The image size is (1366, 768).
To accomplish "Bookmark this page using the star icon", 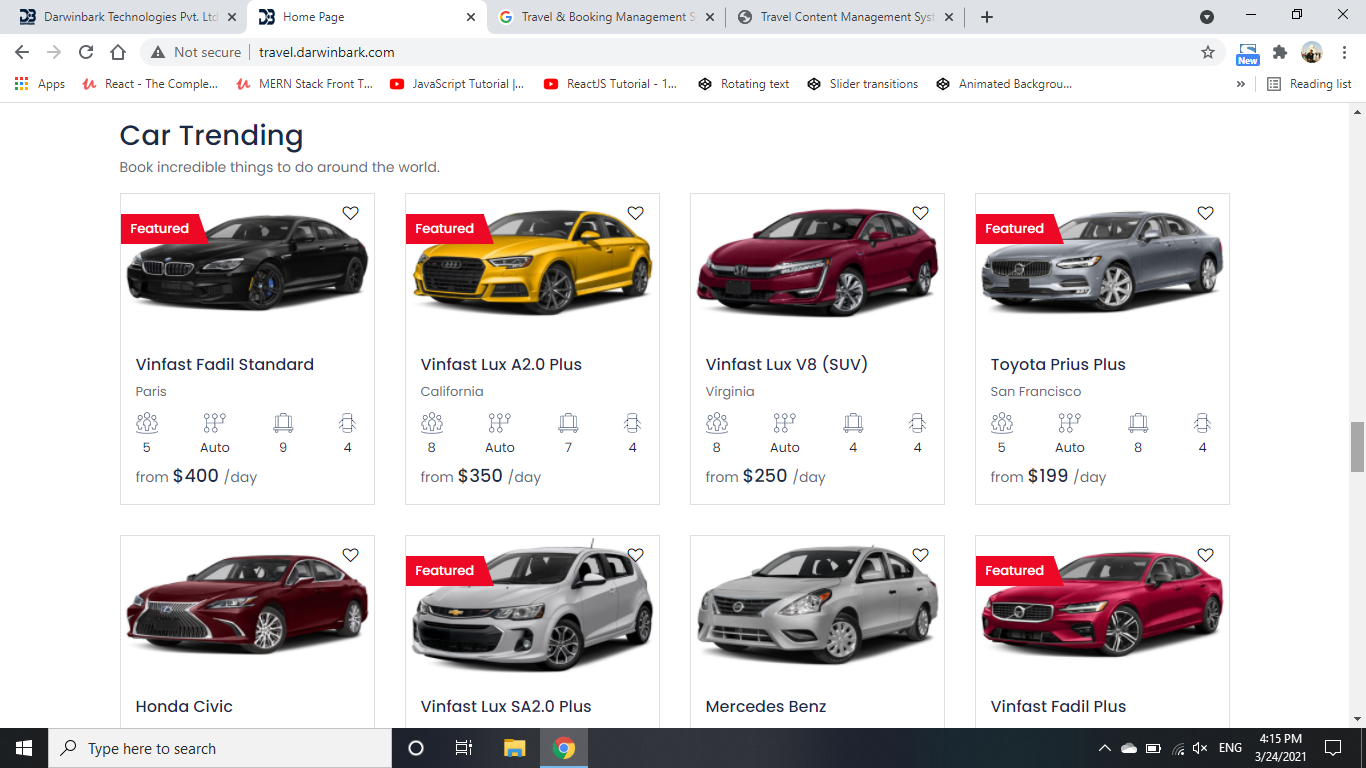I will [1208, 52].
